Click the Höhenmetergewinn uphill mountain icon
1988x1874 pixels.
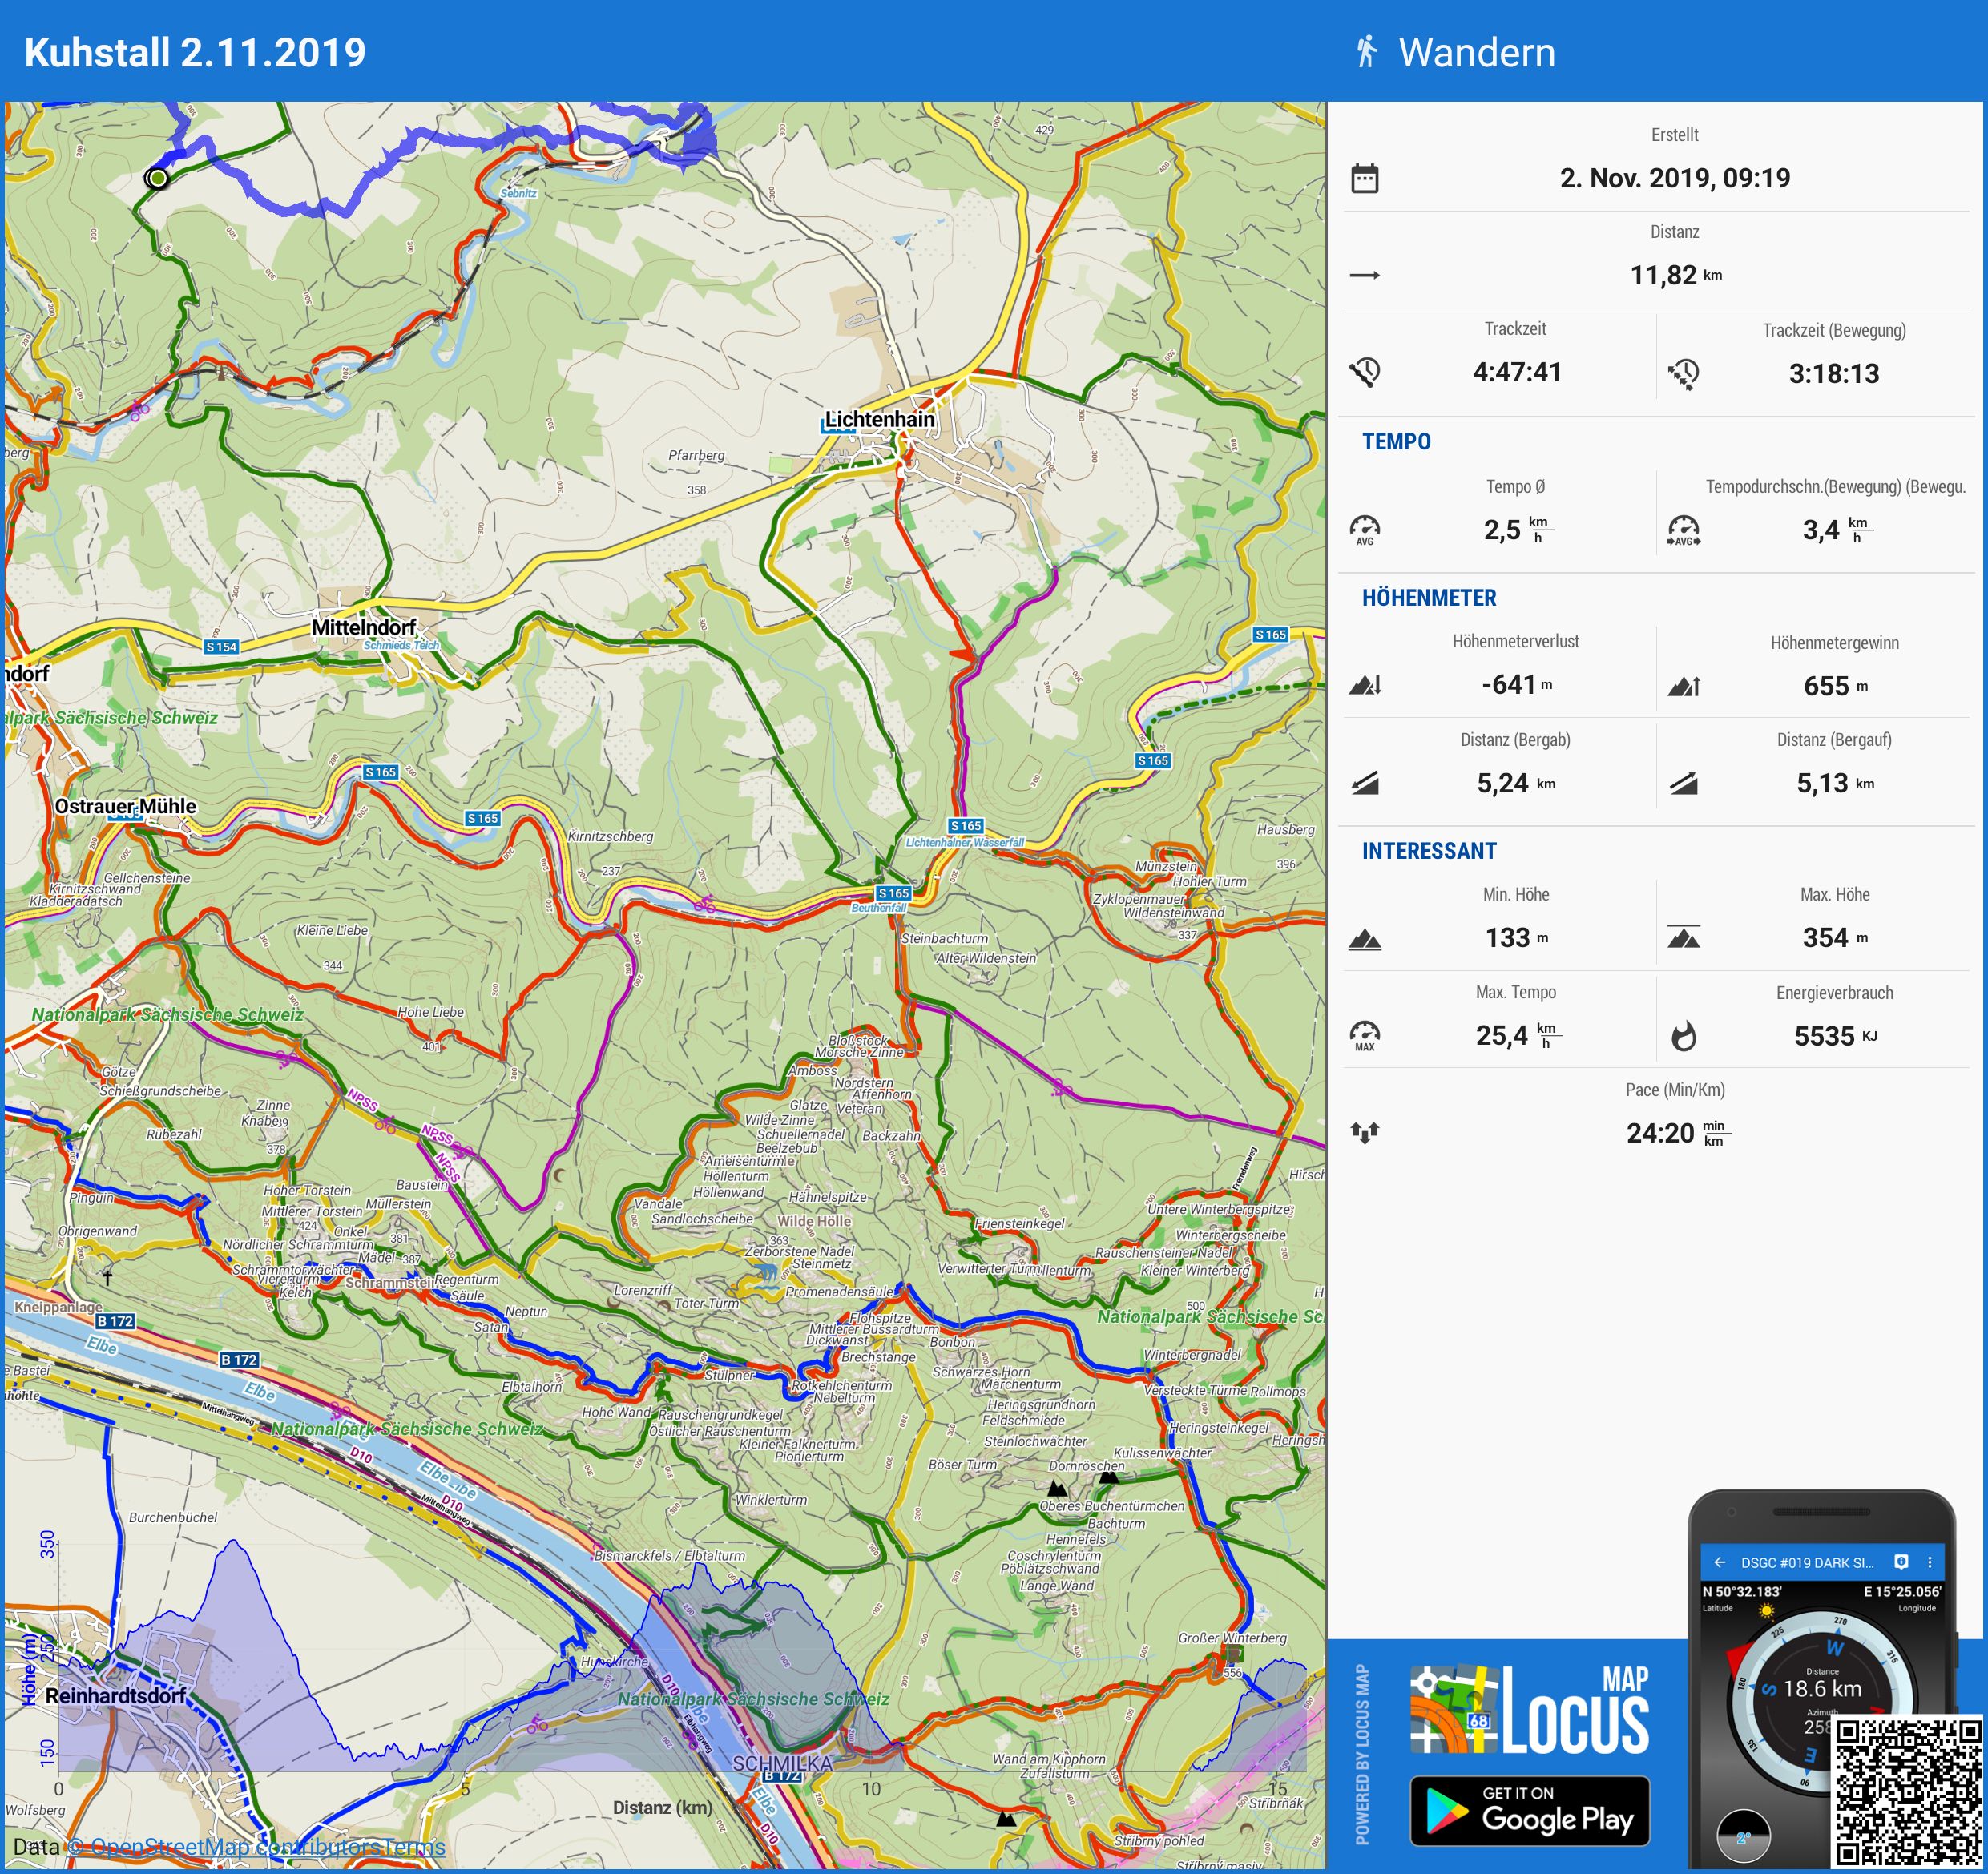[1684, 686]
